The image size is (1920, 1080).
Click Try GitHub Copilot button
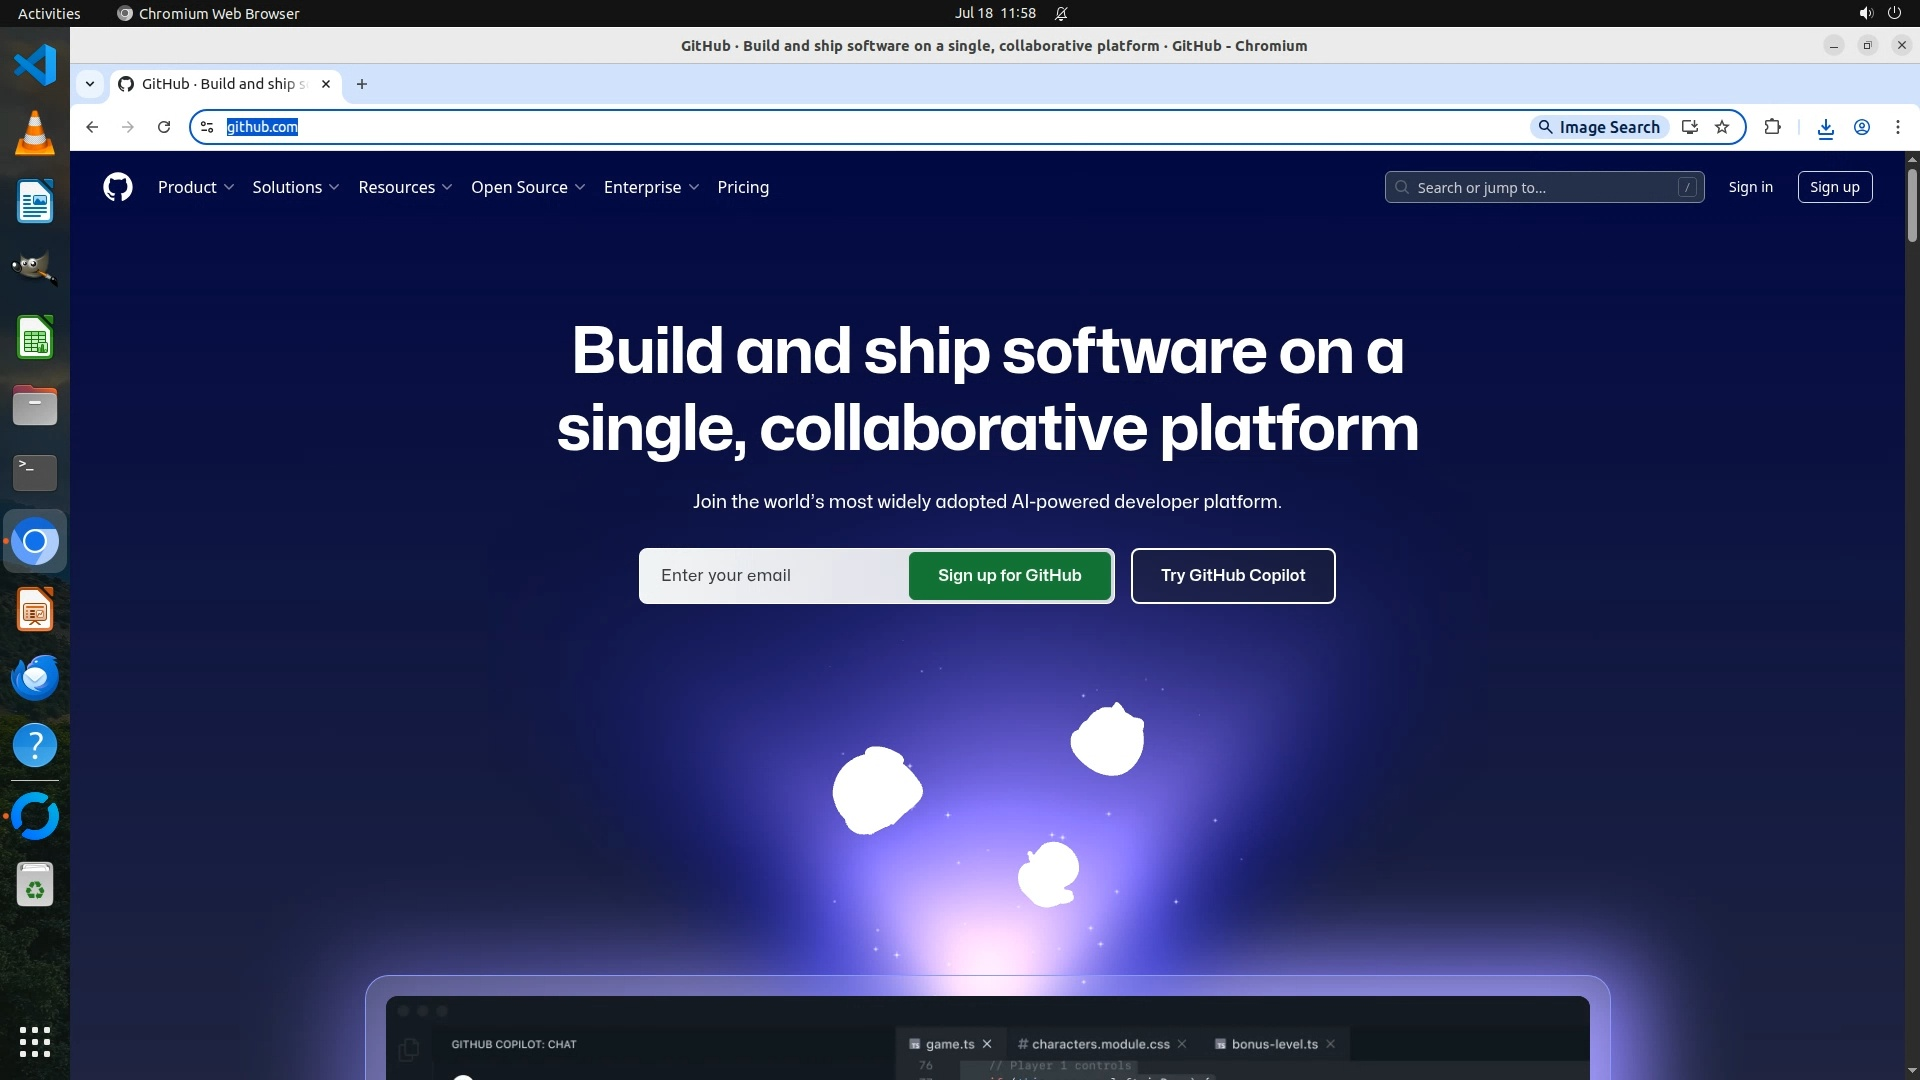tap(1232, 575)
